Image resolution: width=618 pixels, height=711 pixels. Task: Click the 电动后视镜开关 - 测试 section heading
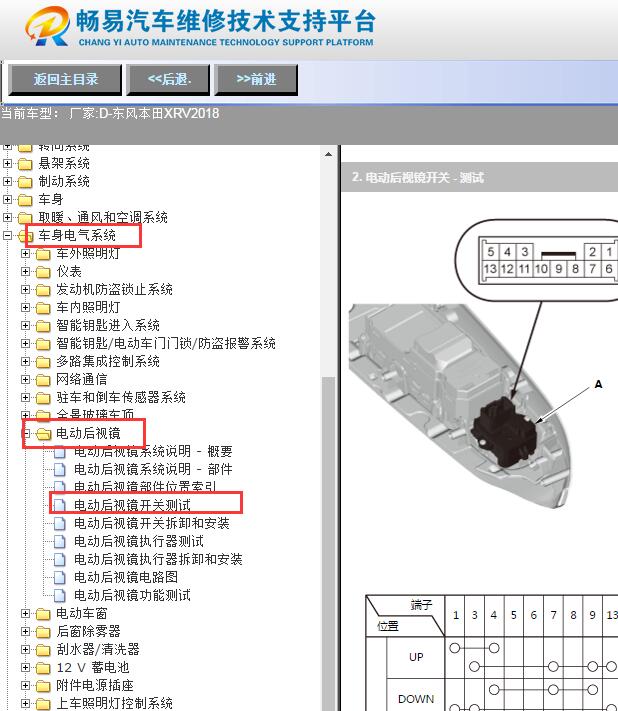click(418, 177)
